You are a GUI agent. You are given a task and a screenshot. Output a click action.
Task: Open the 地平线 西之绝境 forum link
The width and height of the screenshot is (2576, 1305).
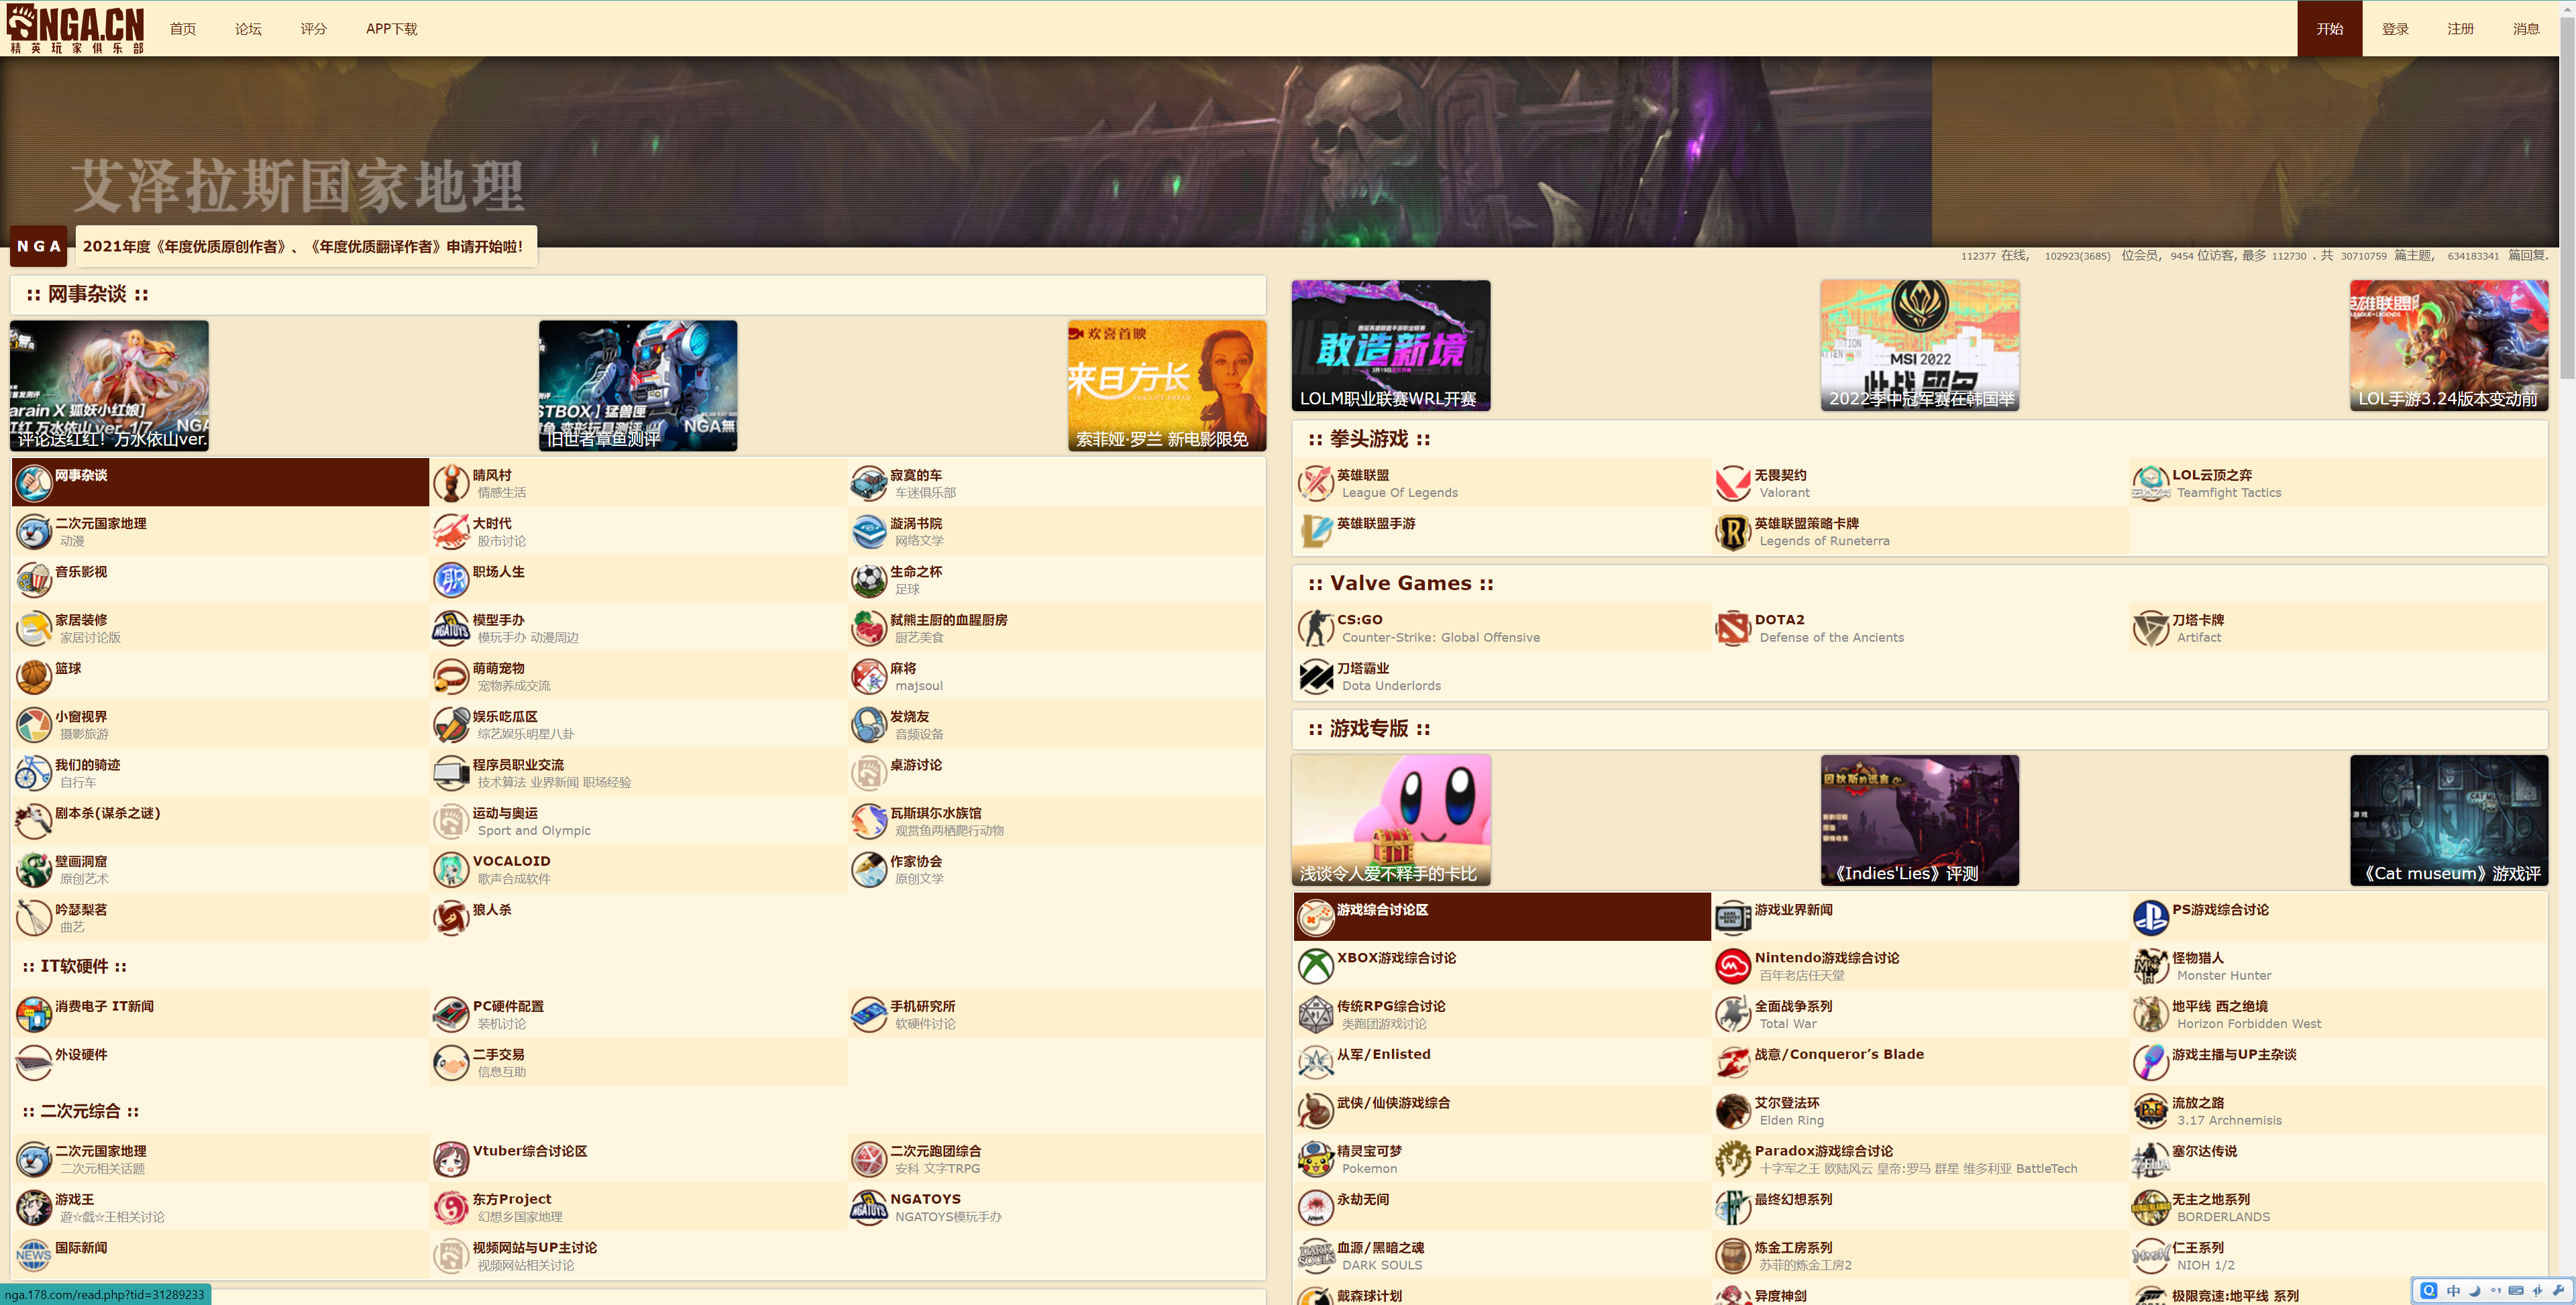(2220, 1006)
